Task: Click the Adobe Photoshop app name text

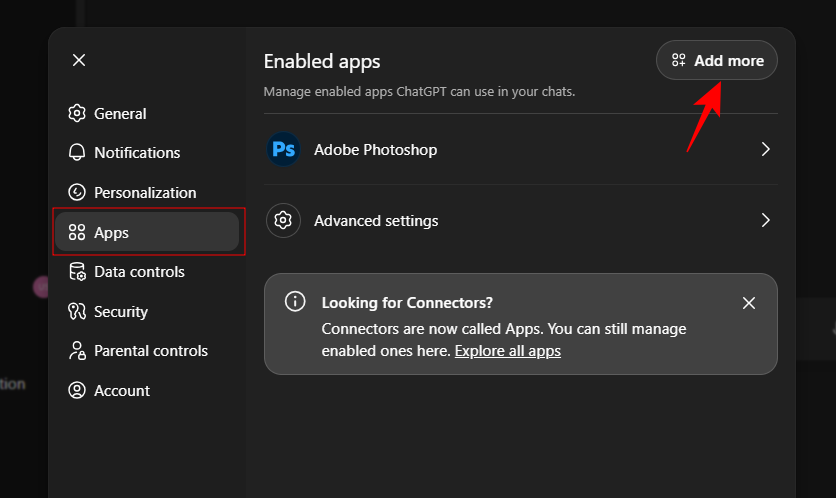Action: (375, 150)
